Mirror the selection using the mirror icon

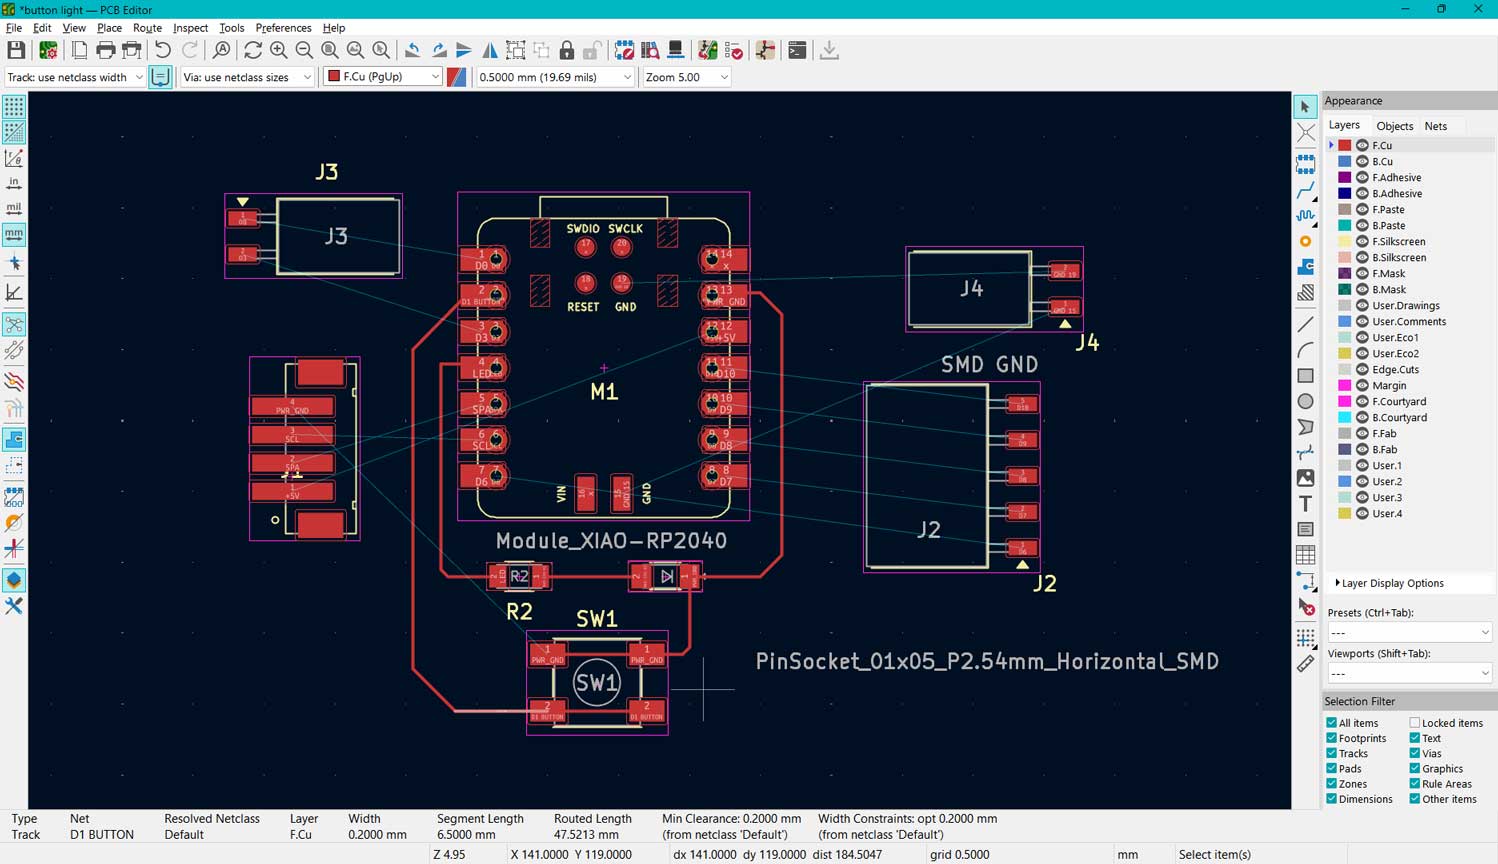pyautogui.click(x=490, y=50)
